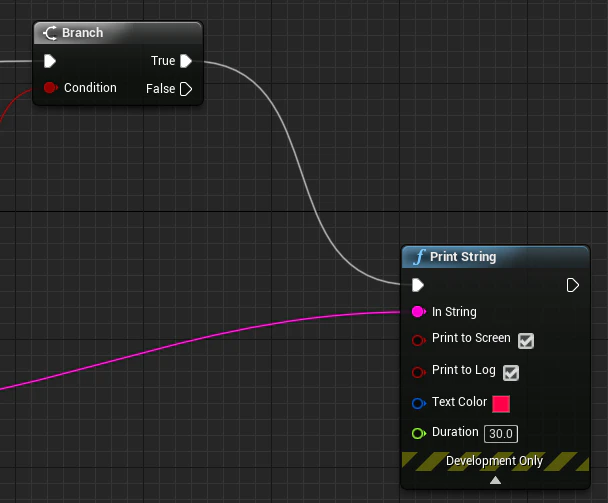The image size is (608, 503).
Task: Click the Branch node input execution pin
Action: (x=50, y=61)
